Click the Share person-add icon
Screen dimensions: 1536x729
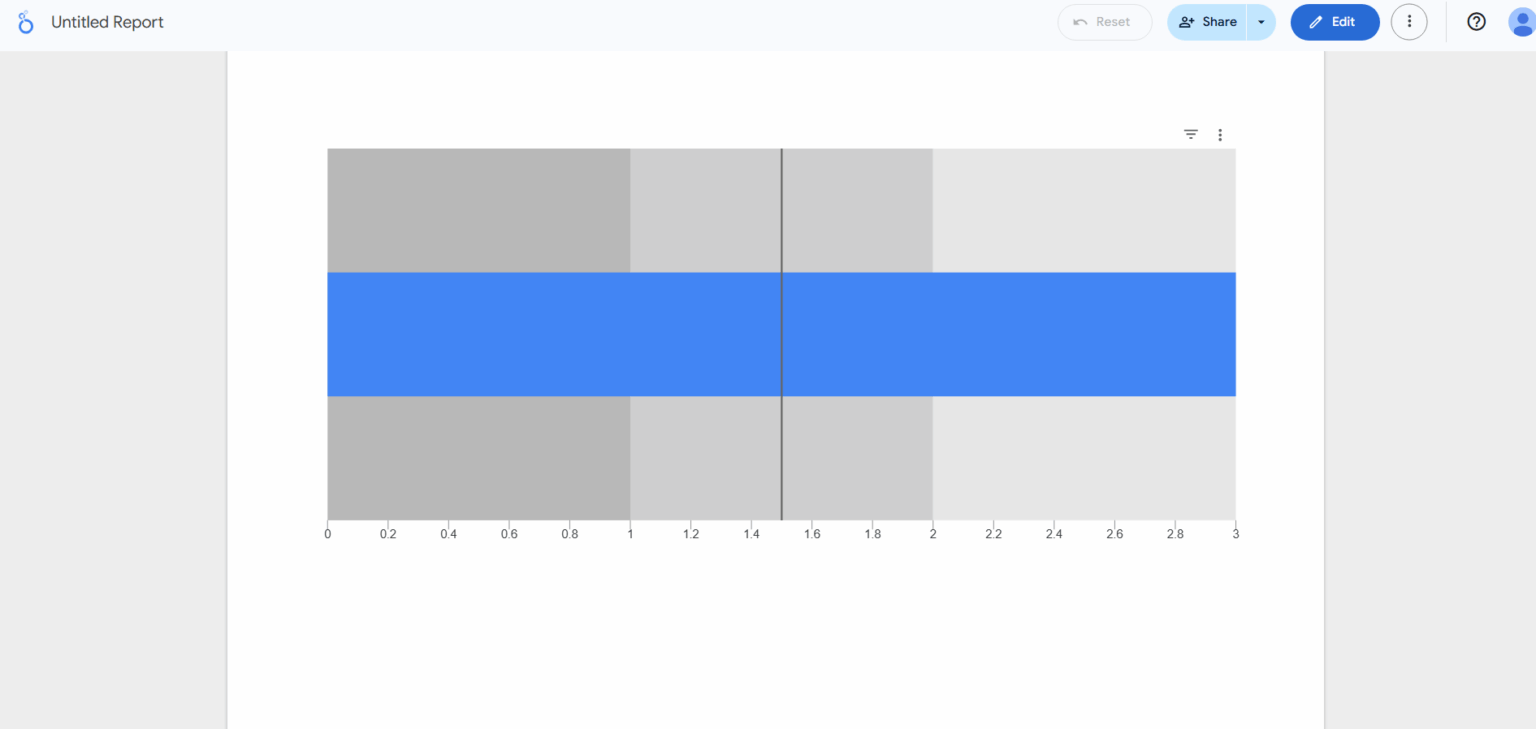[1187, 21]
